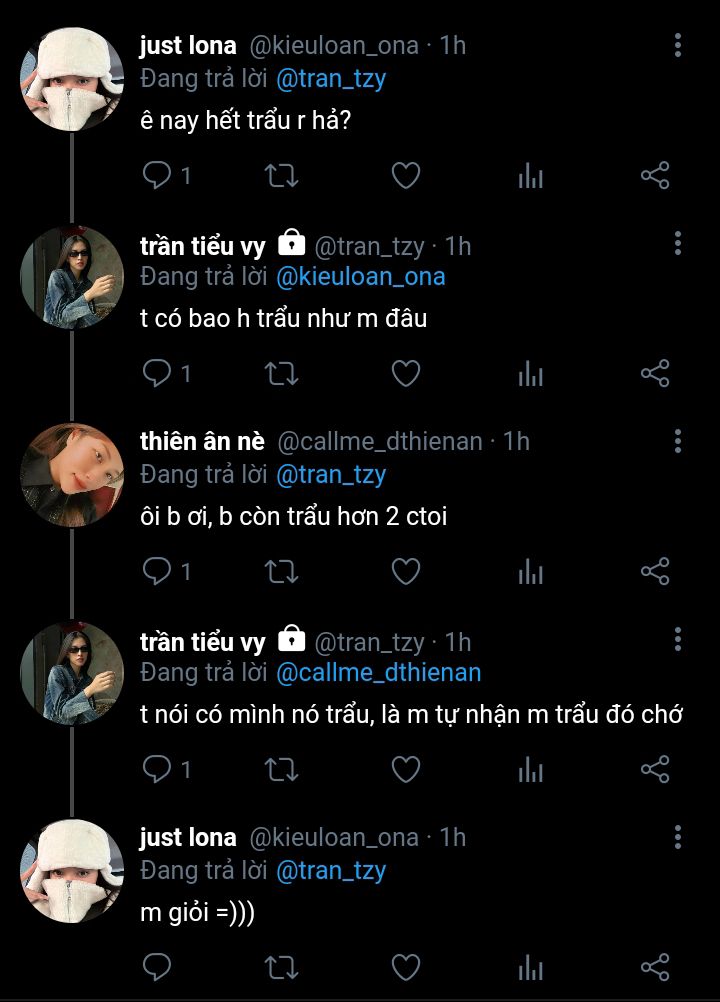Open the first trần tiểu vy avatar
The height and width of the screenshot is (1002, 720).
[71, 277]
